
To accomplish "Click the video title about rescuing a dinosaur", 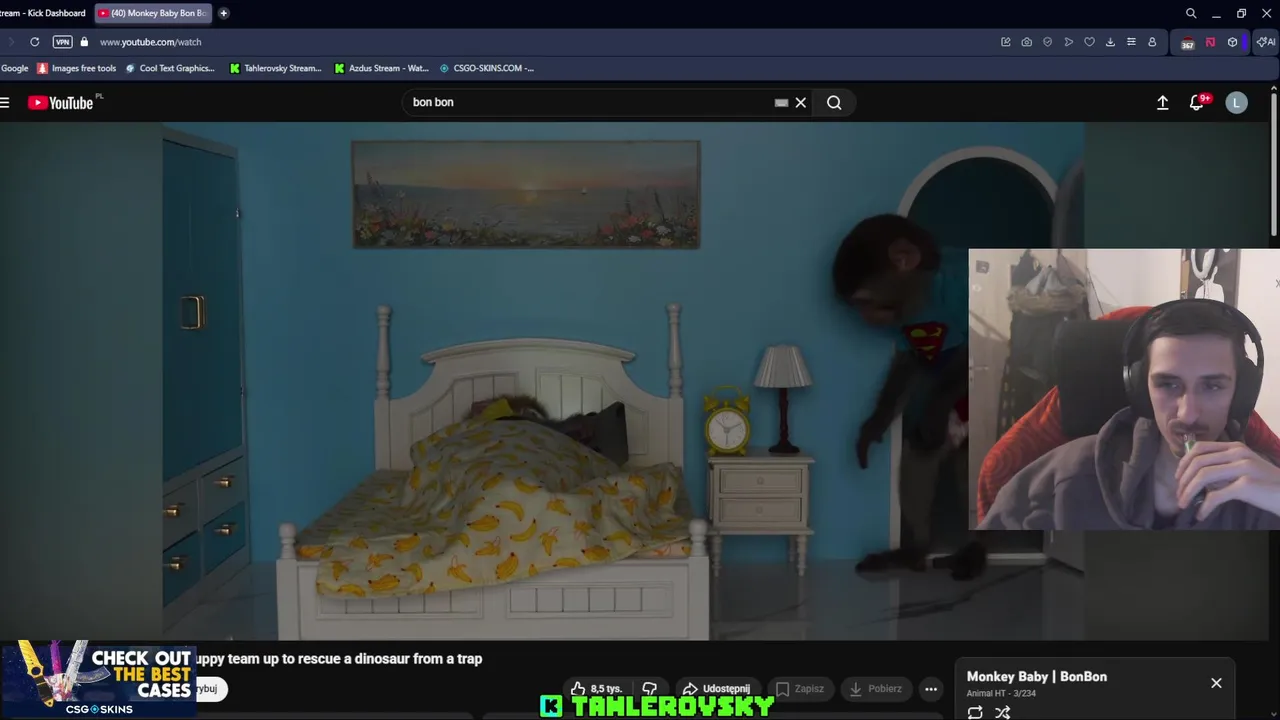I will click(338, 658).
